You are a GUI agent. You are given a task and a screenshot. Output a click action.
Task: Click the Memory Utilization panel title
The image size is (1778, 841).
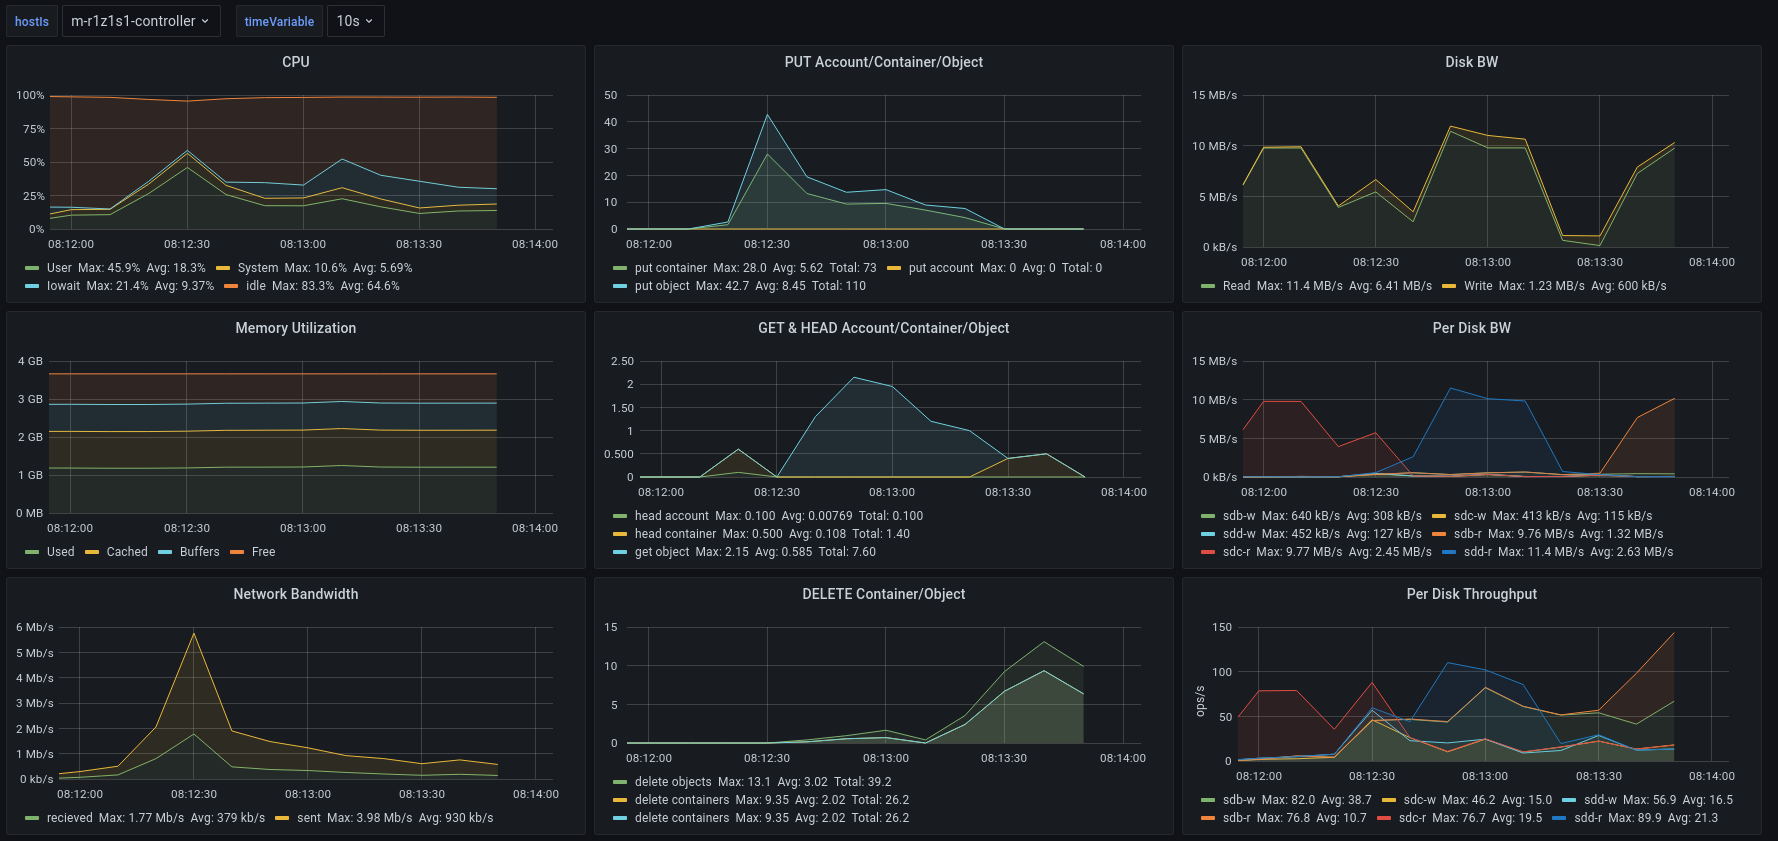[296, 328]
